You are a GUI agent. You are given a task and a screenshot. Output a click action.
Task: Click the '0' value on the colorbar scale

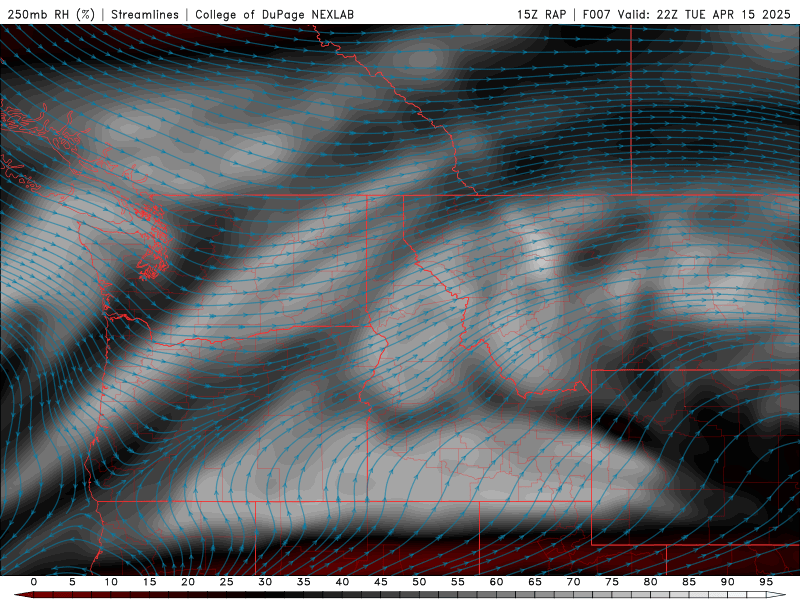[x=34, y=582]
